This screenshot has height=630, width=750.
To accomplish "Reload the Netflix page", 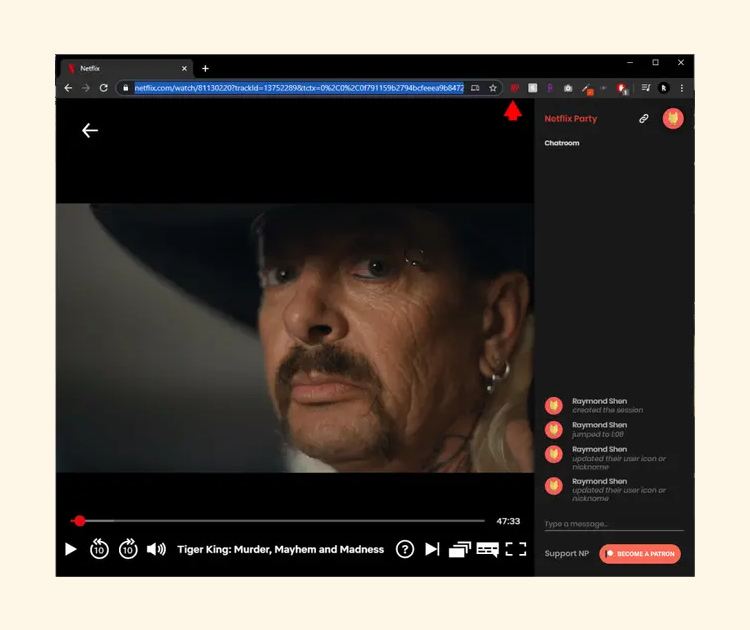I will [x=103, y=88].
